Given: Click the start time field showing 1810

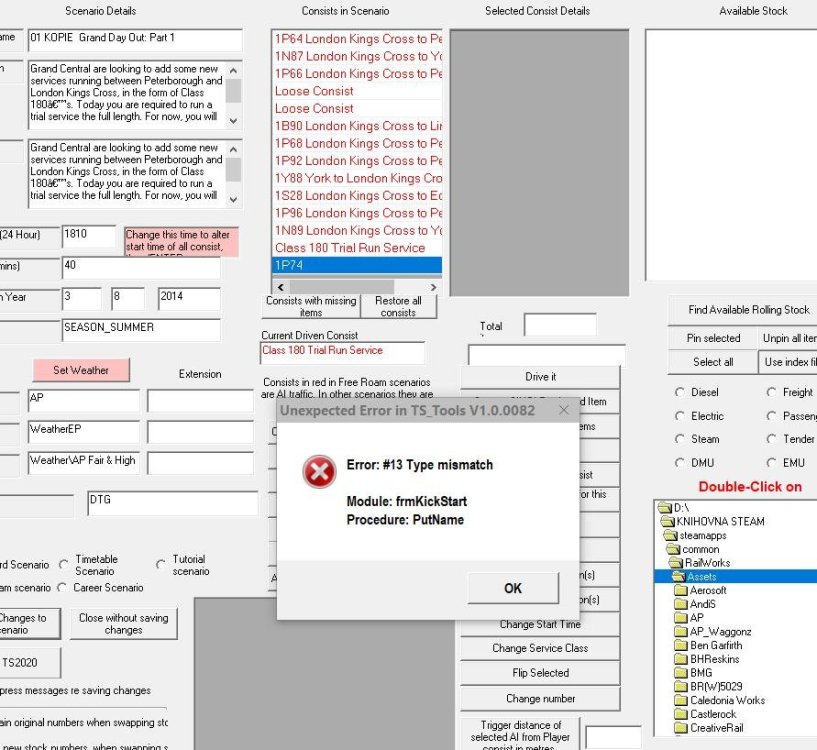Looking at the screenshot, I should [88, 236].
